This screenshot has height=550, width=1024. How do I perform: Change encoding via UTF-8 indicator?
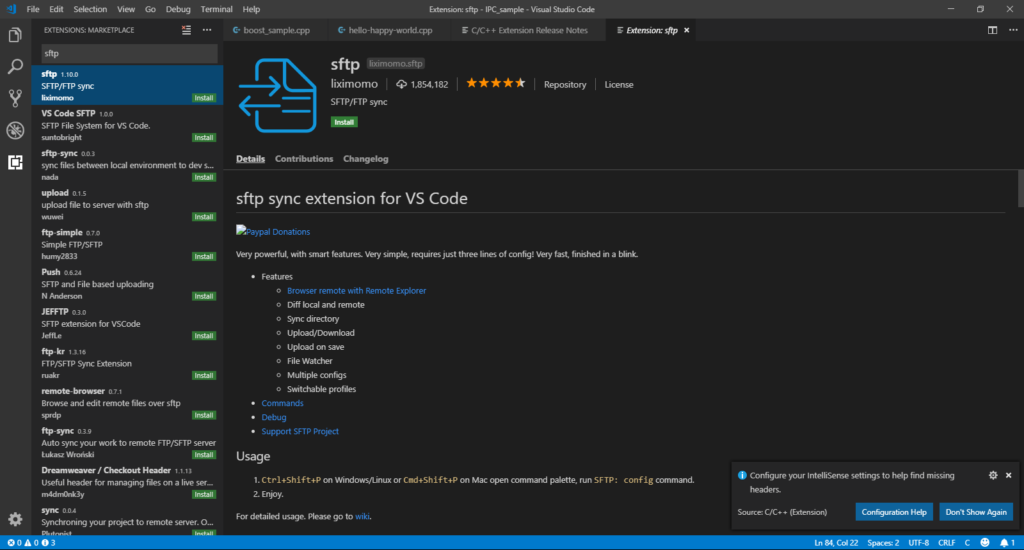918,543
